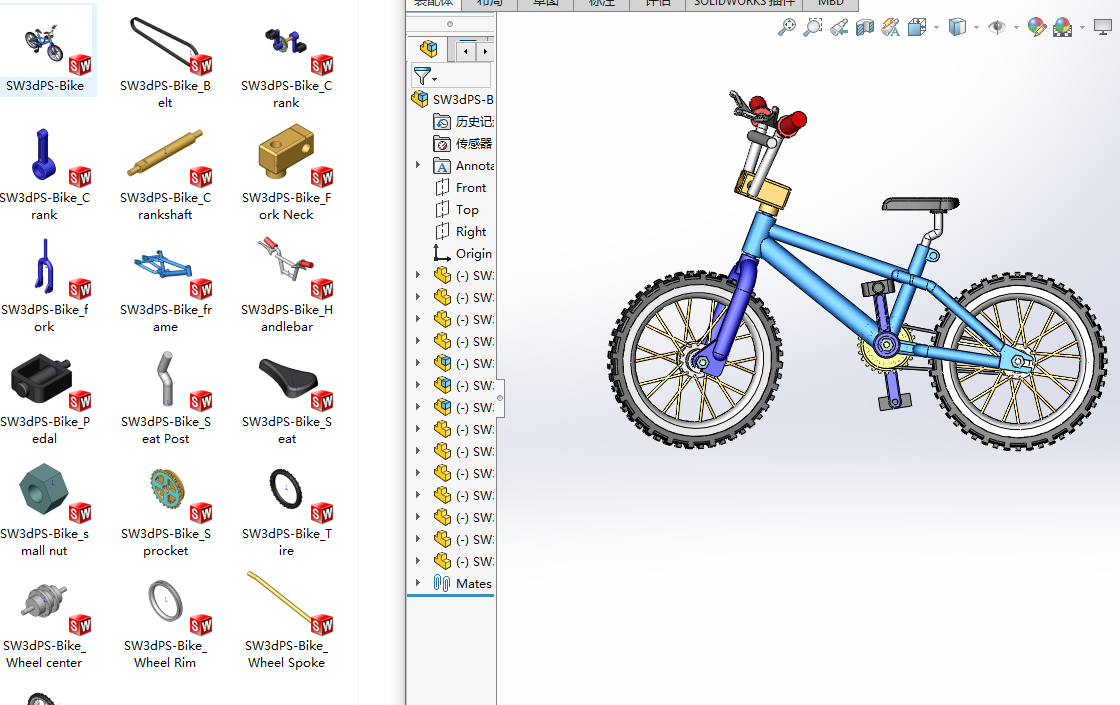
Task: Click the View Orientation cube icon
Action: pos(919,27)
